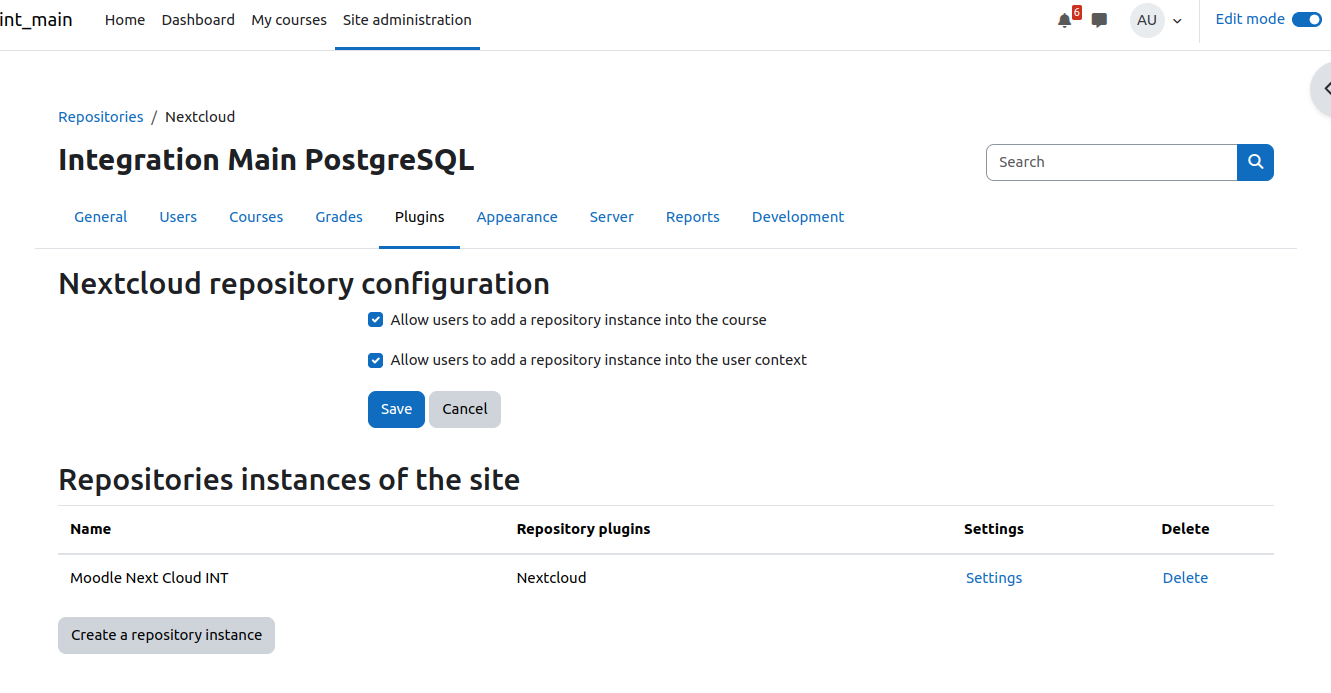Click the int_main site name
Screen dimensions: 1331x693
[x=36, y=20]
